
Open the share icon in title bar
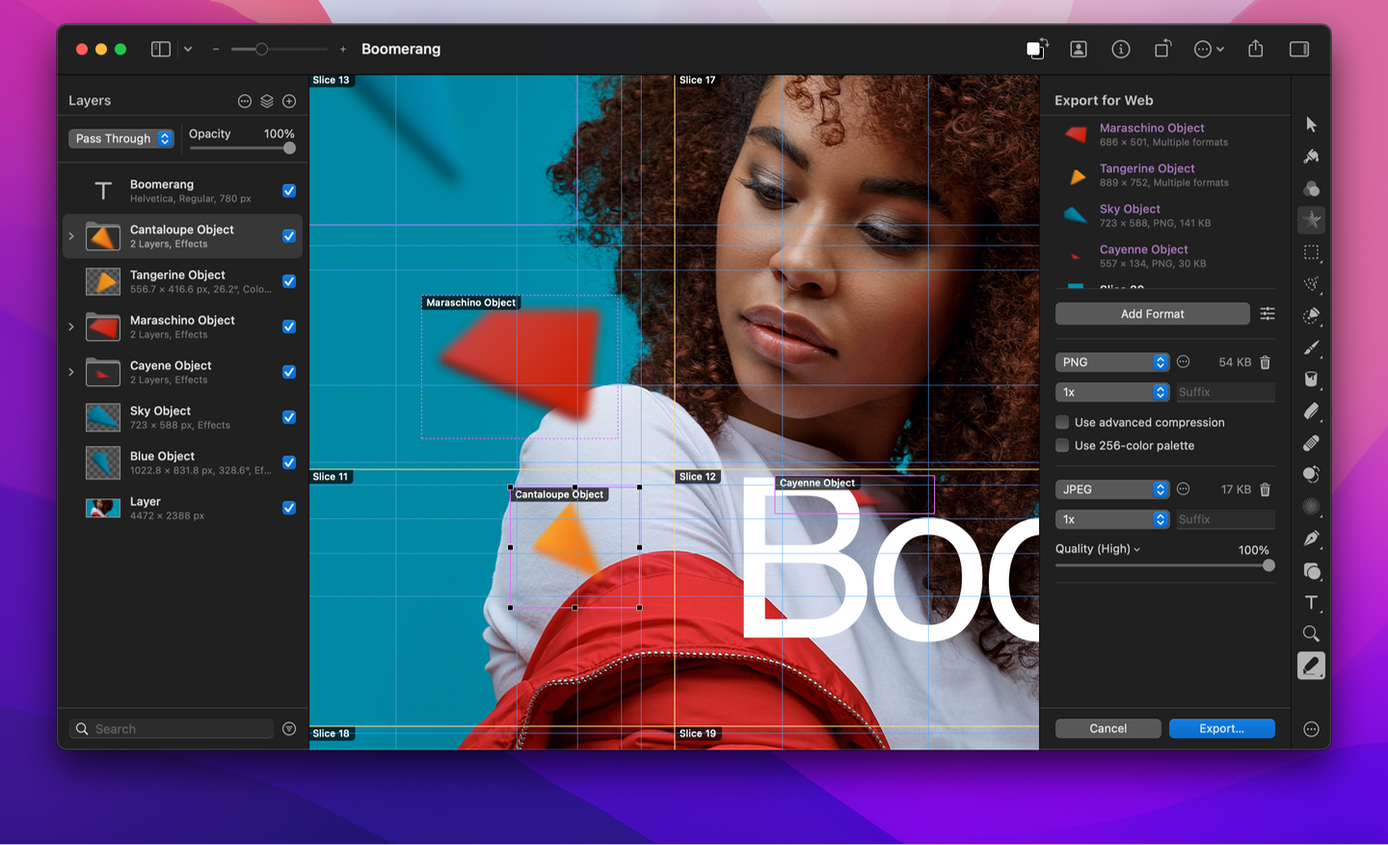[1256, 49]
